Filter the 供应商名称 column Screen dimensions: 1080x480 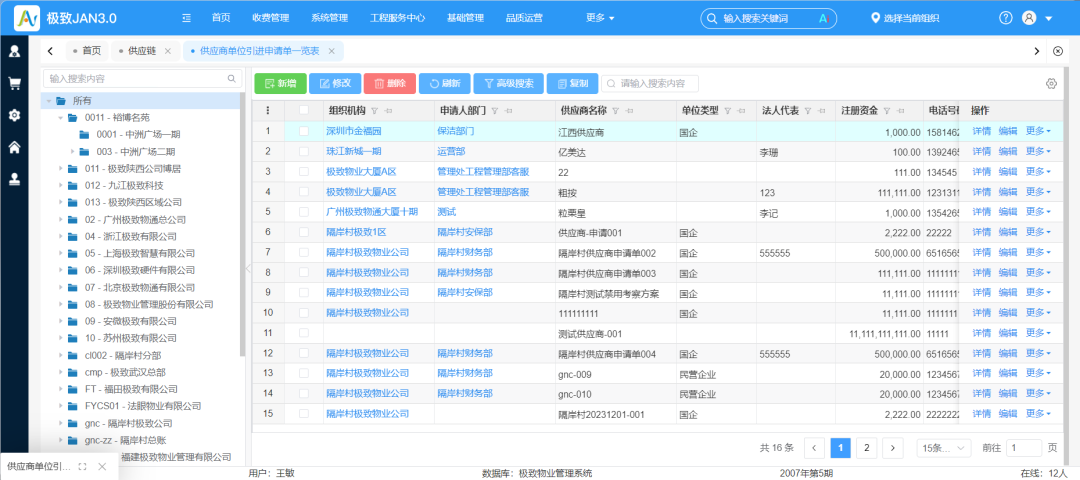(x=614, y=111)
